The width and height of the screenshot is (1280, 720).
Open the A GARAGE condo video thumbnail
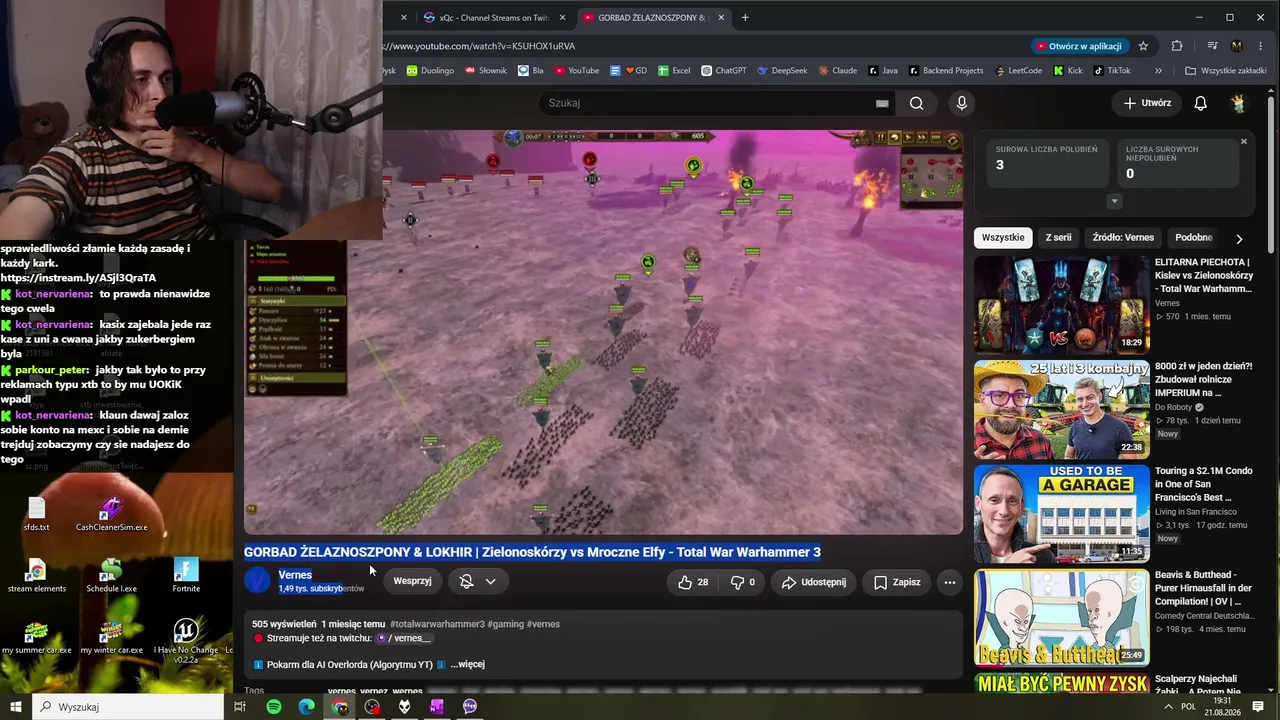point(1062,514)
